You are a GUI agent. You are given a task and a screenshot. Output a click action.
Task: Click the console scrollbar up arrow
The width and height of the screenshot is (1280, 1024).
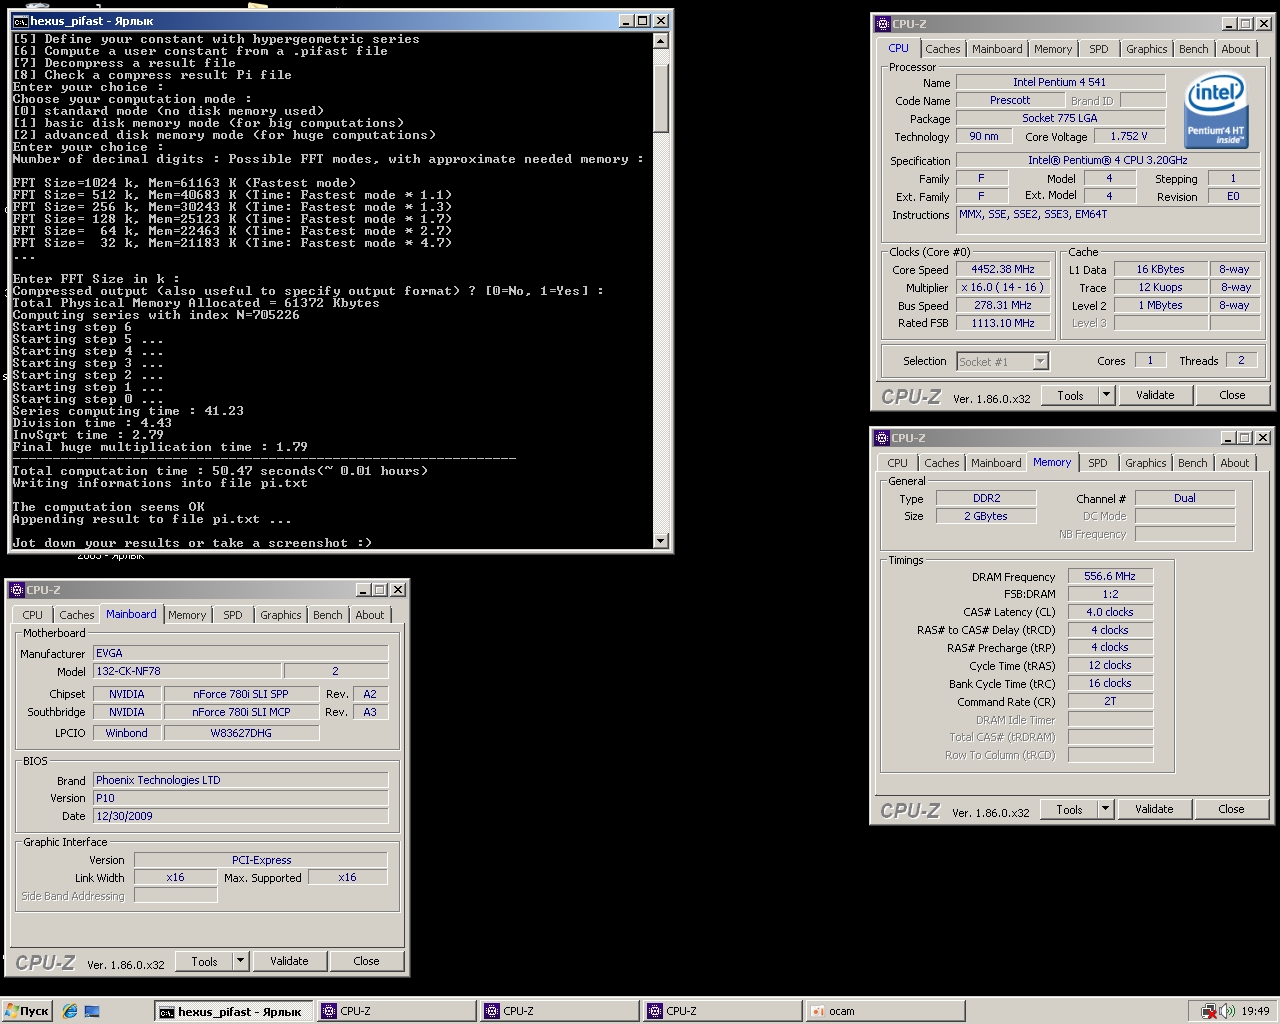tap(660, 41)
